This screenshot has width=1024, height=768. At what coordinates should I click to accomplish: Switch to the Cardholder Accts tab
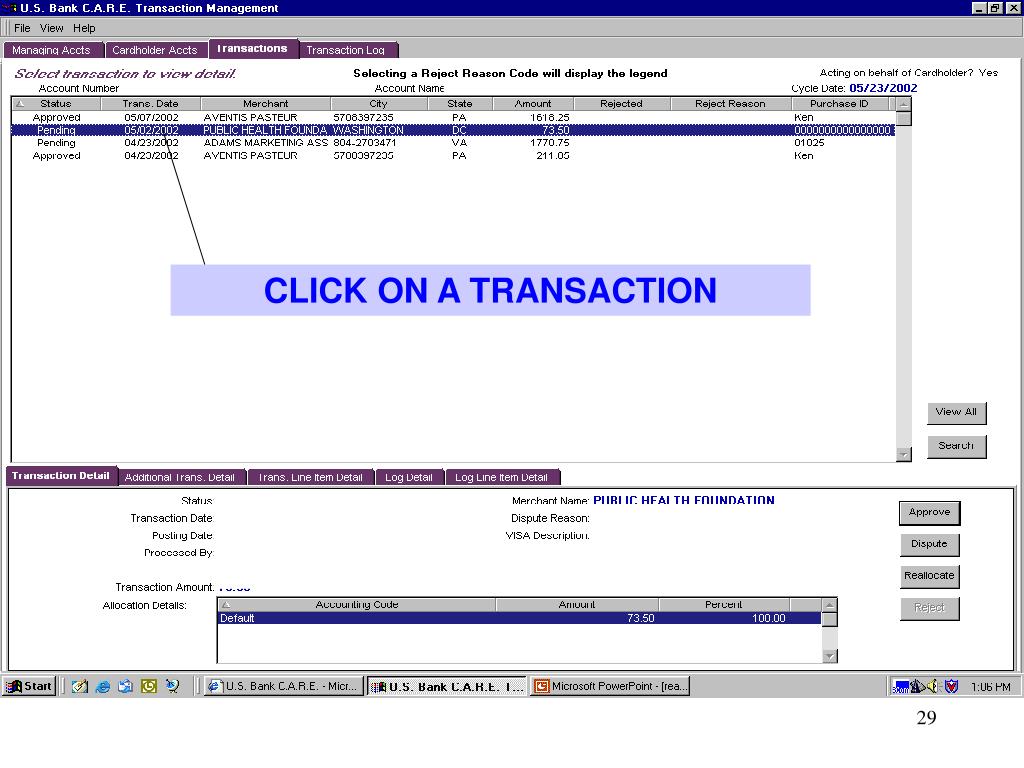coord(155,50)
